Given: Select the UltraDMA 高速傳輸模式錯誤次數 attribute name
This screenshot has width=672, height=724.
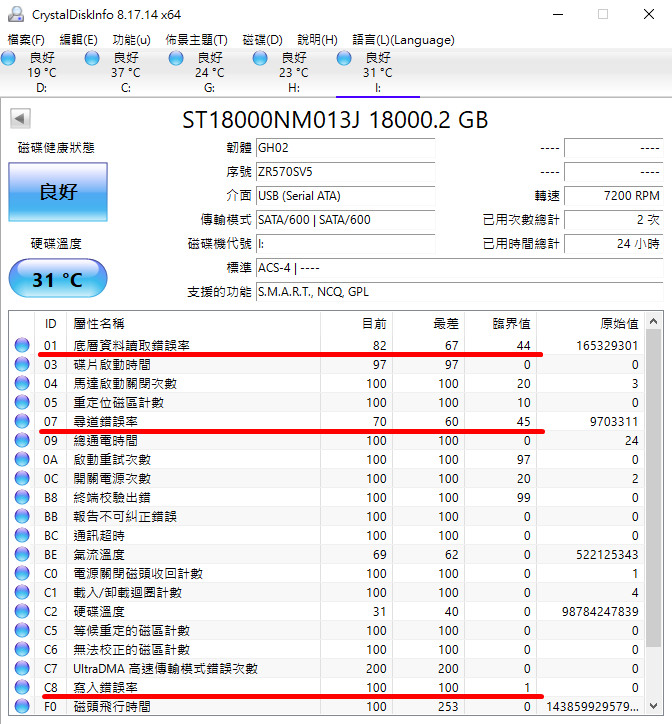Looking at the screenshot, I should coord(165,668).
